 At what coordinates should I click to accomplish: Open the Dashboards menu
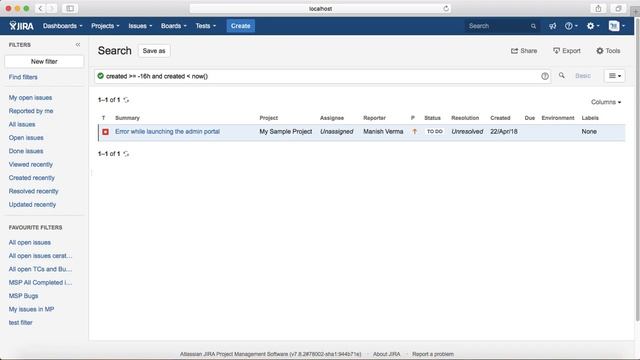[x=62, y=26]
